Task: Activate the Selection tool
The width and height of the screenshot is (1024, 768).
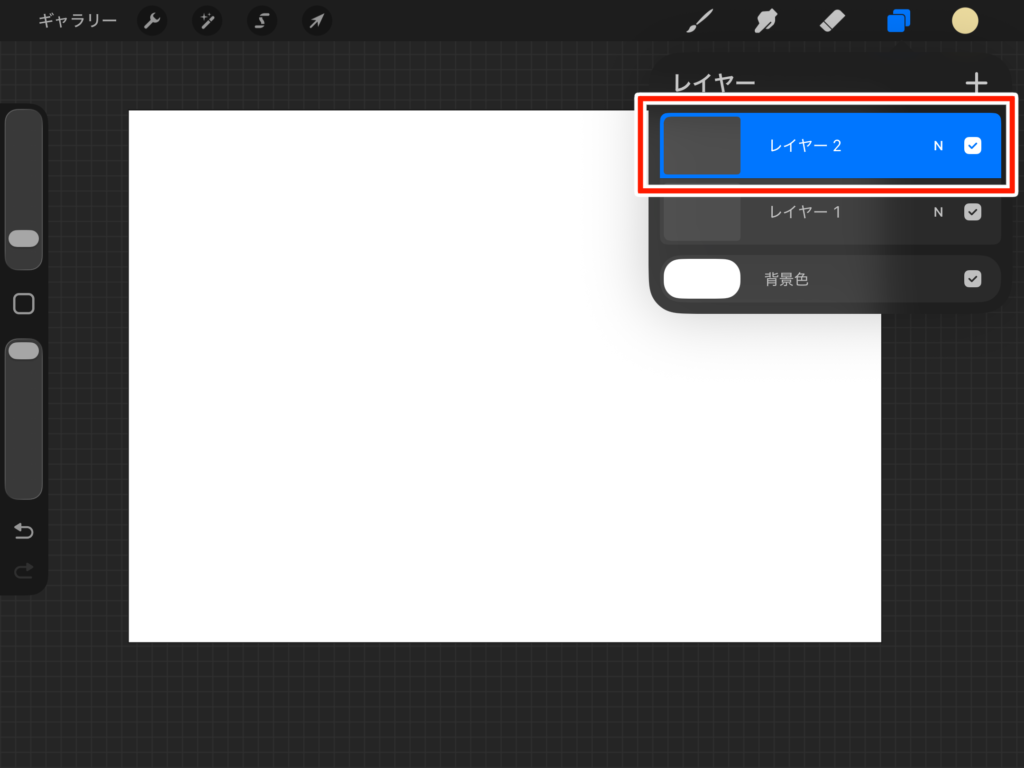Action: [262, 21]
